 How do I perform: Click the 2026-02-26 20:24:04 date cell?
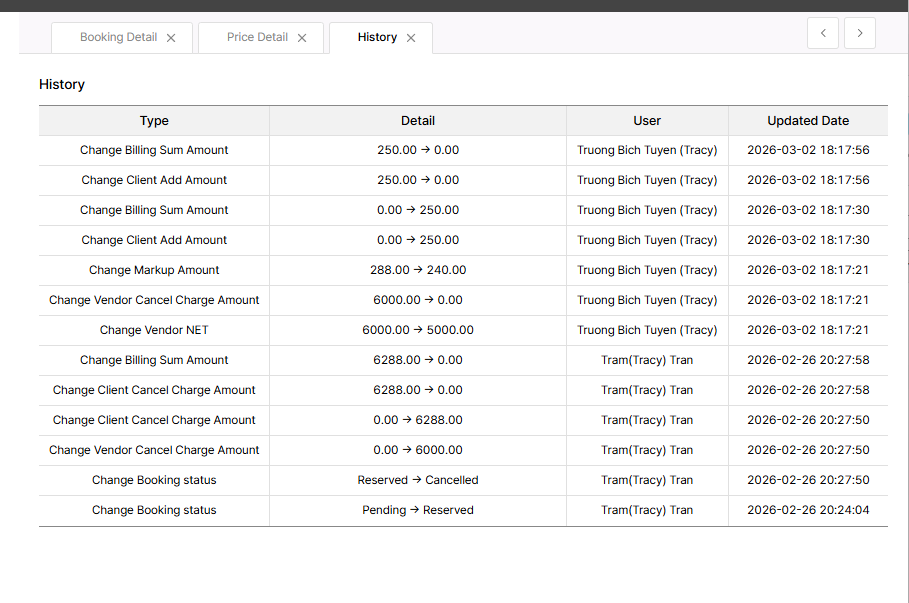[808, 510]
